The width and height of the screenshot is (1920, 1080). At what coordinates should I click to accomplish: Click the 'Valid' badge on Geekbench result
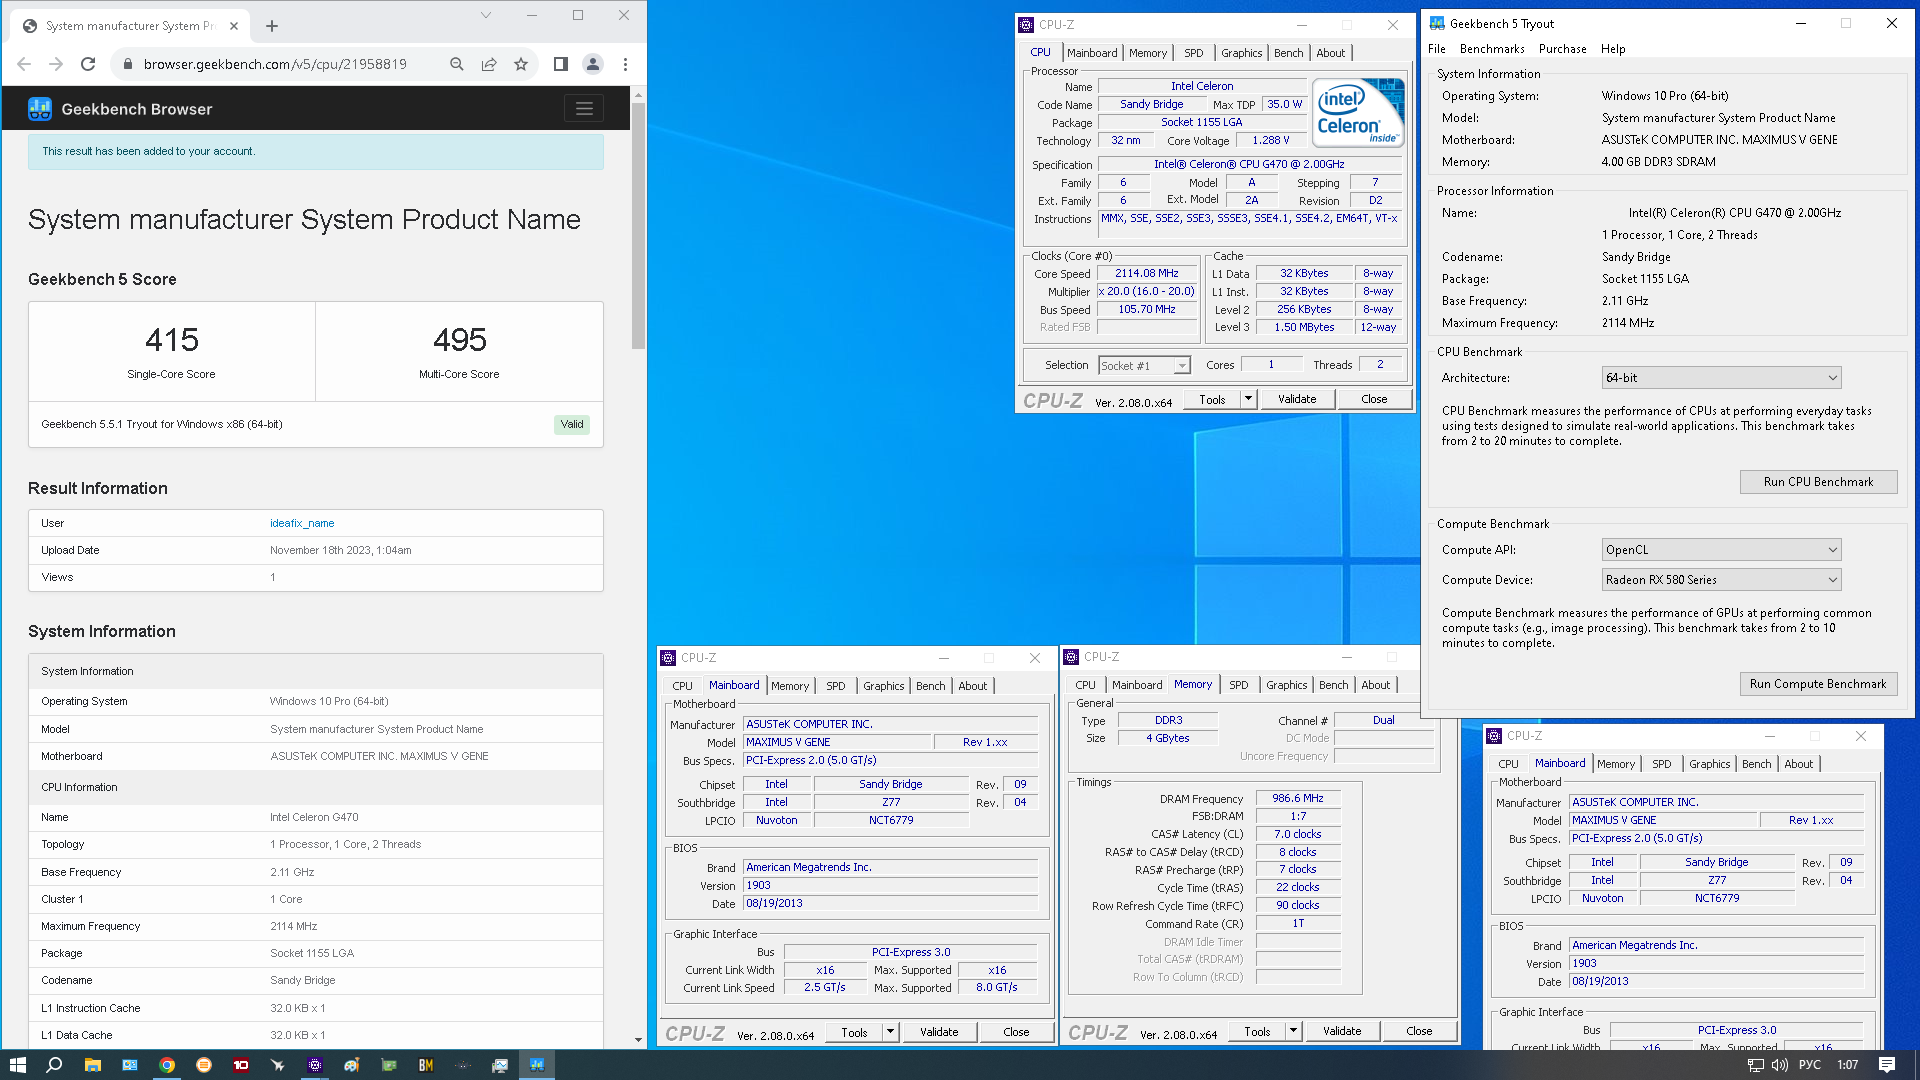[x=572, y=424]
